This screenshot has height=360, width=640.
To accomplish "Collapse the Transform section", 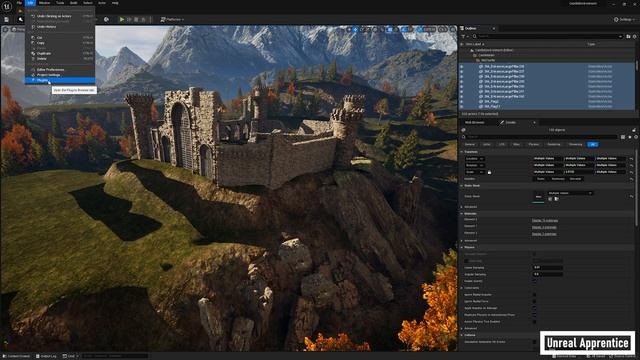I will [462, 151].
